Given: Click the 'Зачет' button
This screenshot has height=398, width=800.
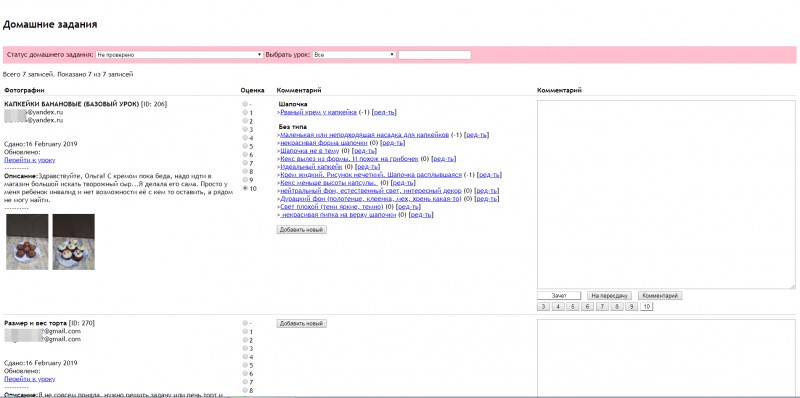Looking at the screenshot, I should click(x=559, y=295).
